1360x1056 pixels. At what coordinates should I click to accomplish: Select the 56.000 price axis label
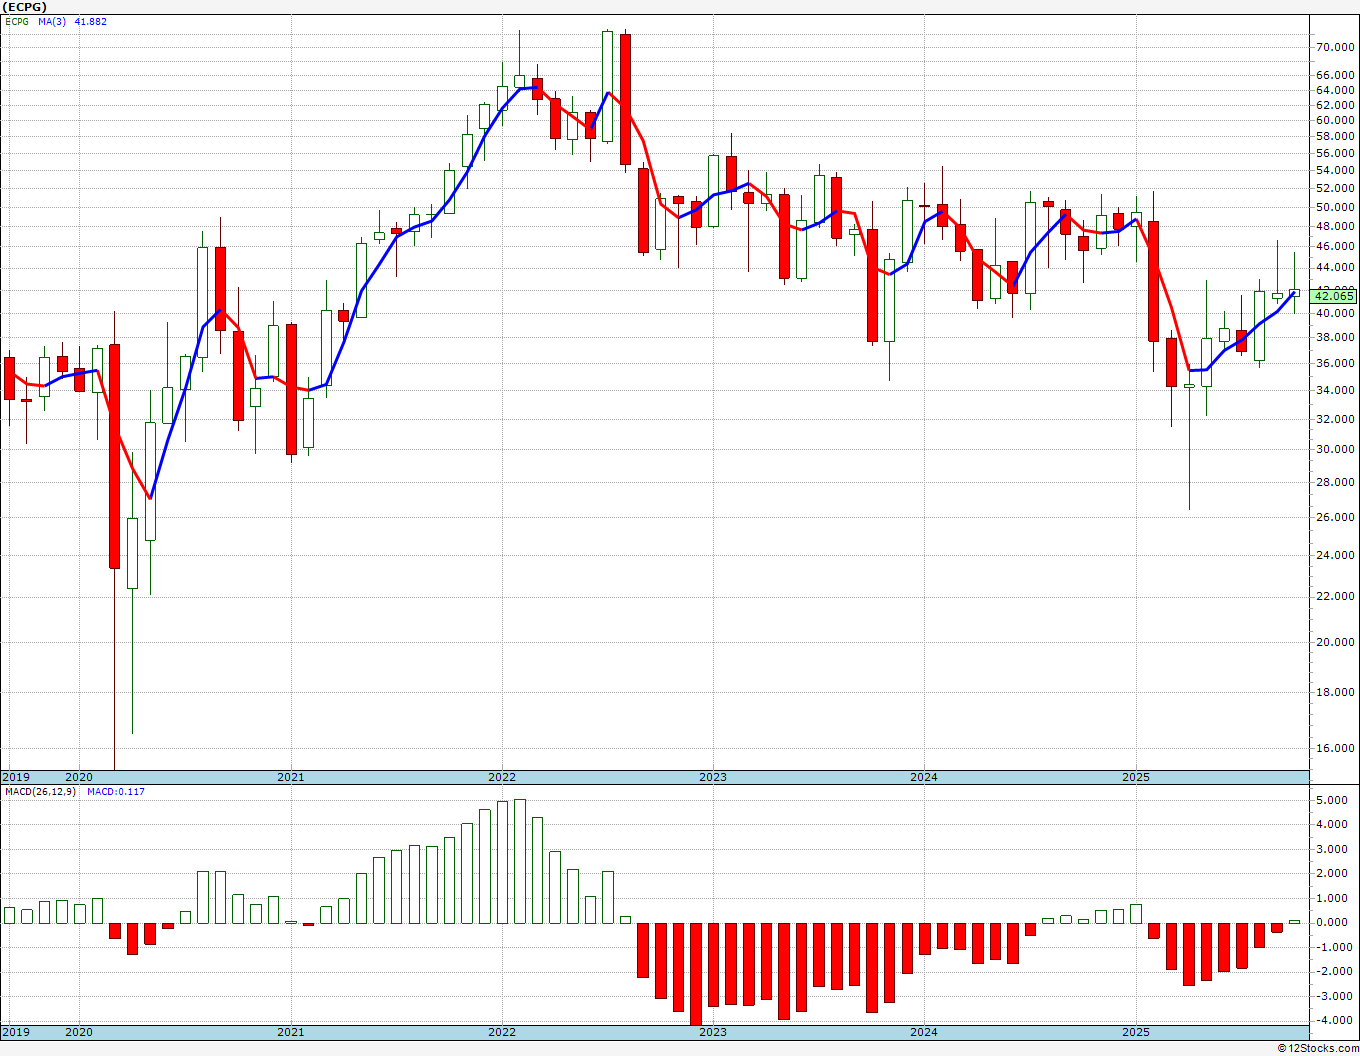click(x=1335, y=153)
